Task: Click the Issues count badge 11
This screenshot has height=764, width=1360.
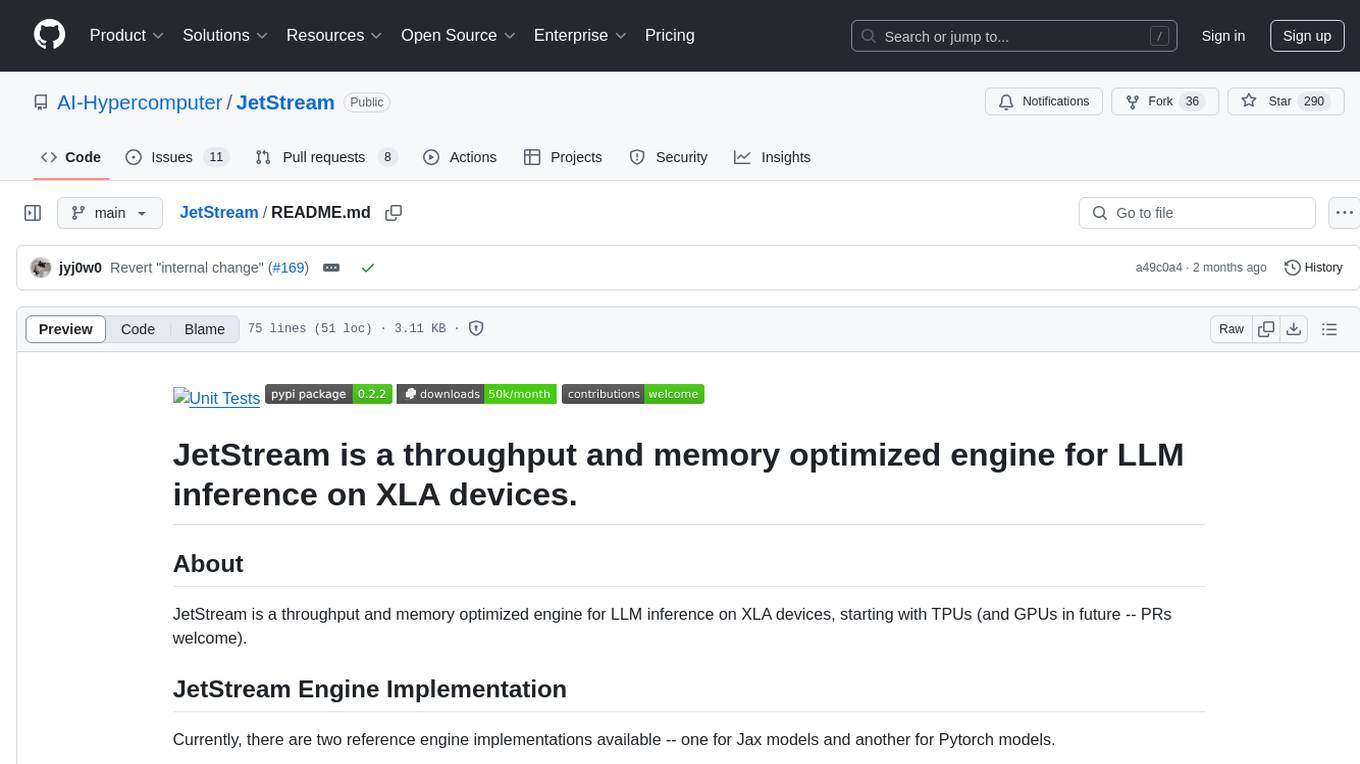Action: [x=216, y=157]
